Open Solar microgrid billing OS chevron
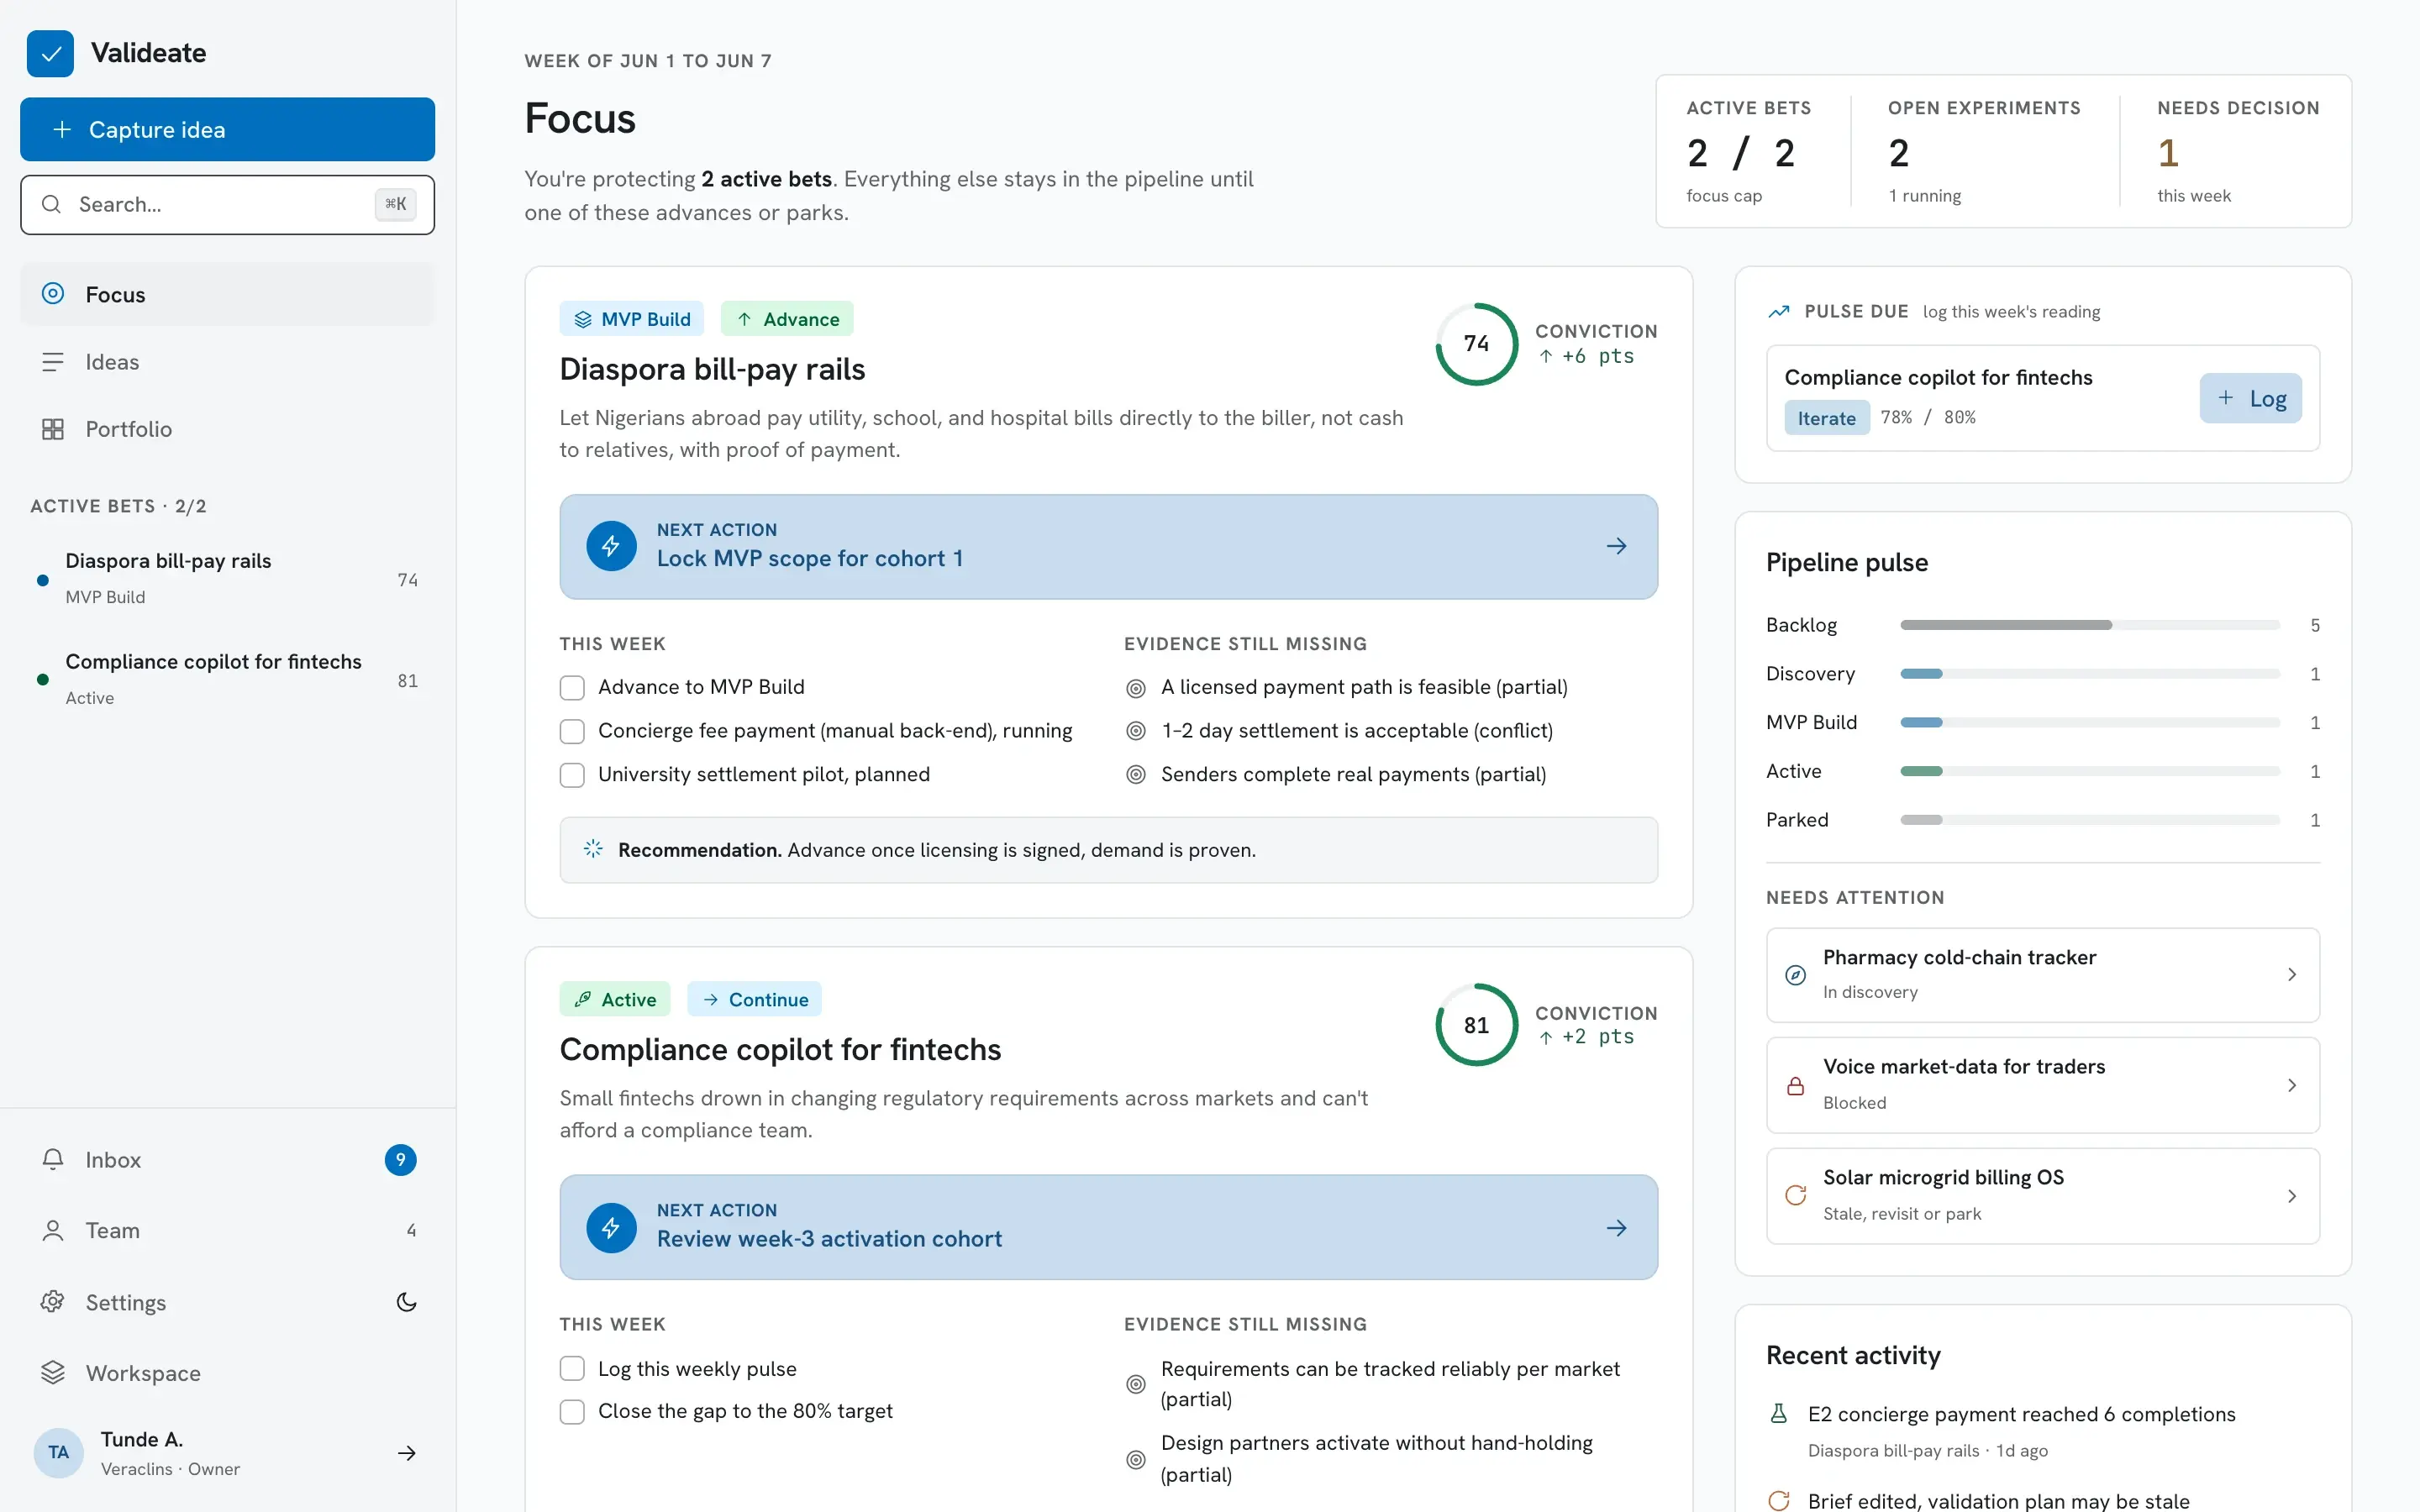 tap(2292, 1196)
